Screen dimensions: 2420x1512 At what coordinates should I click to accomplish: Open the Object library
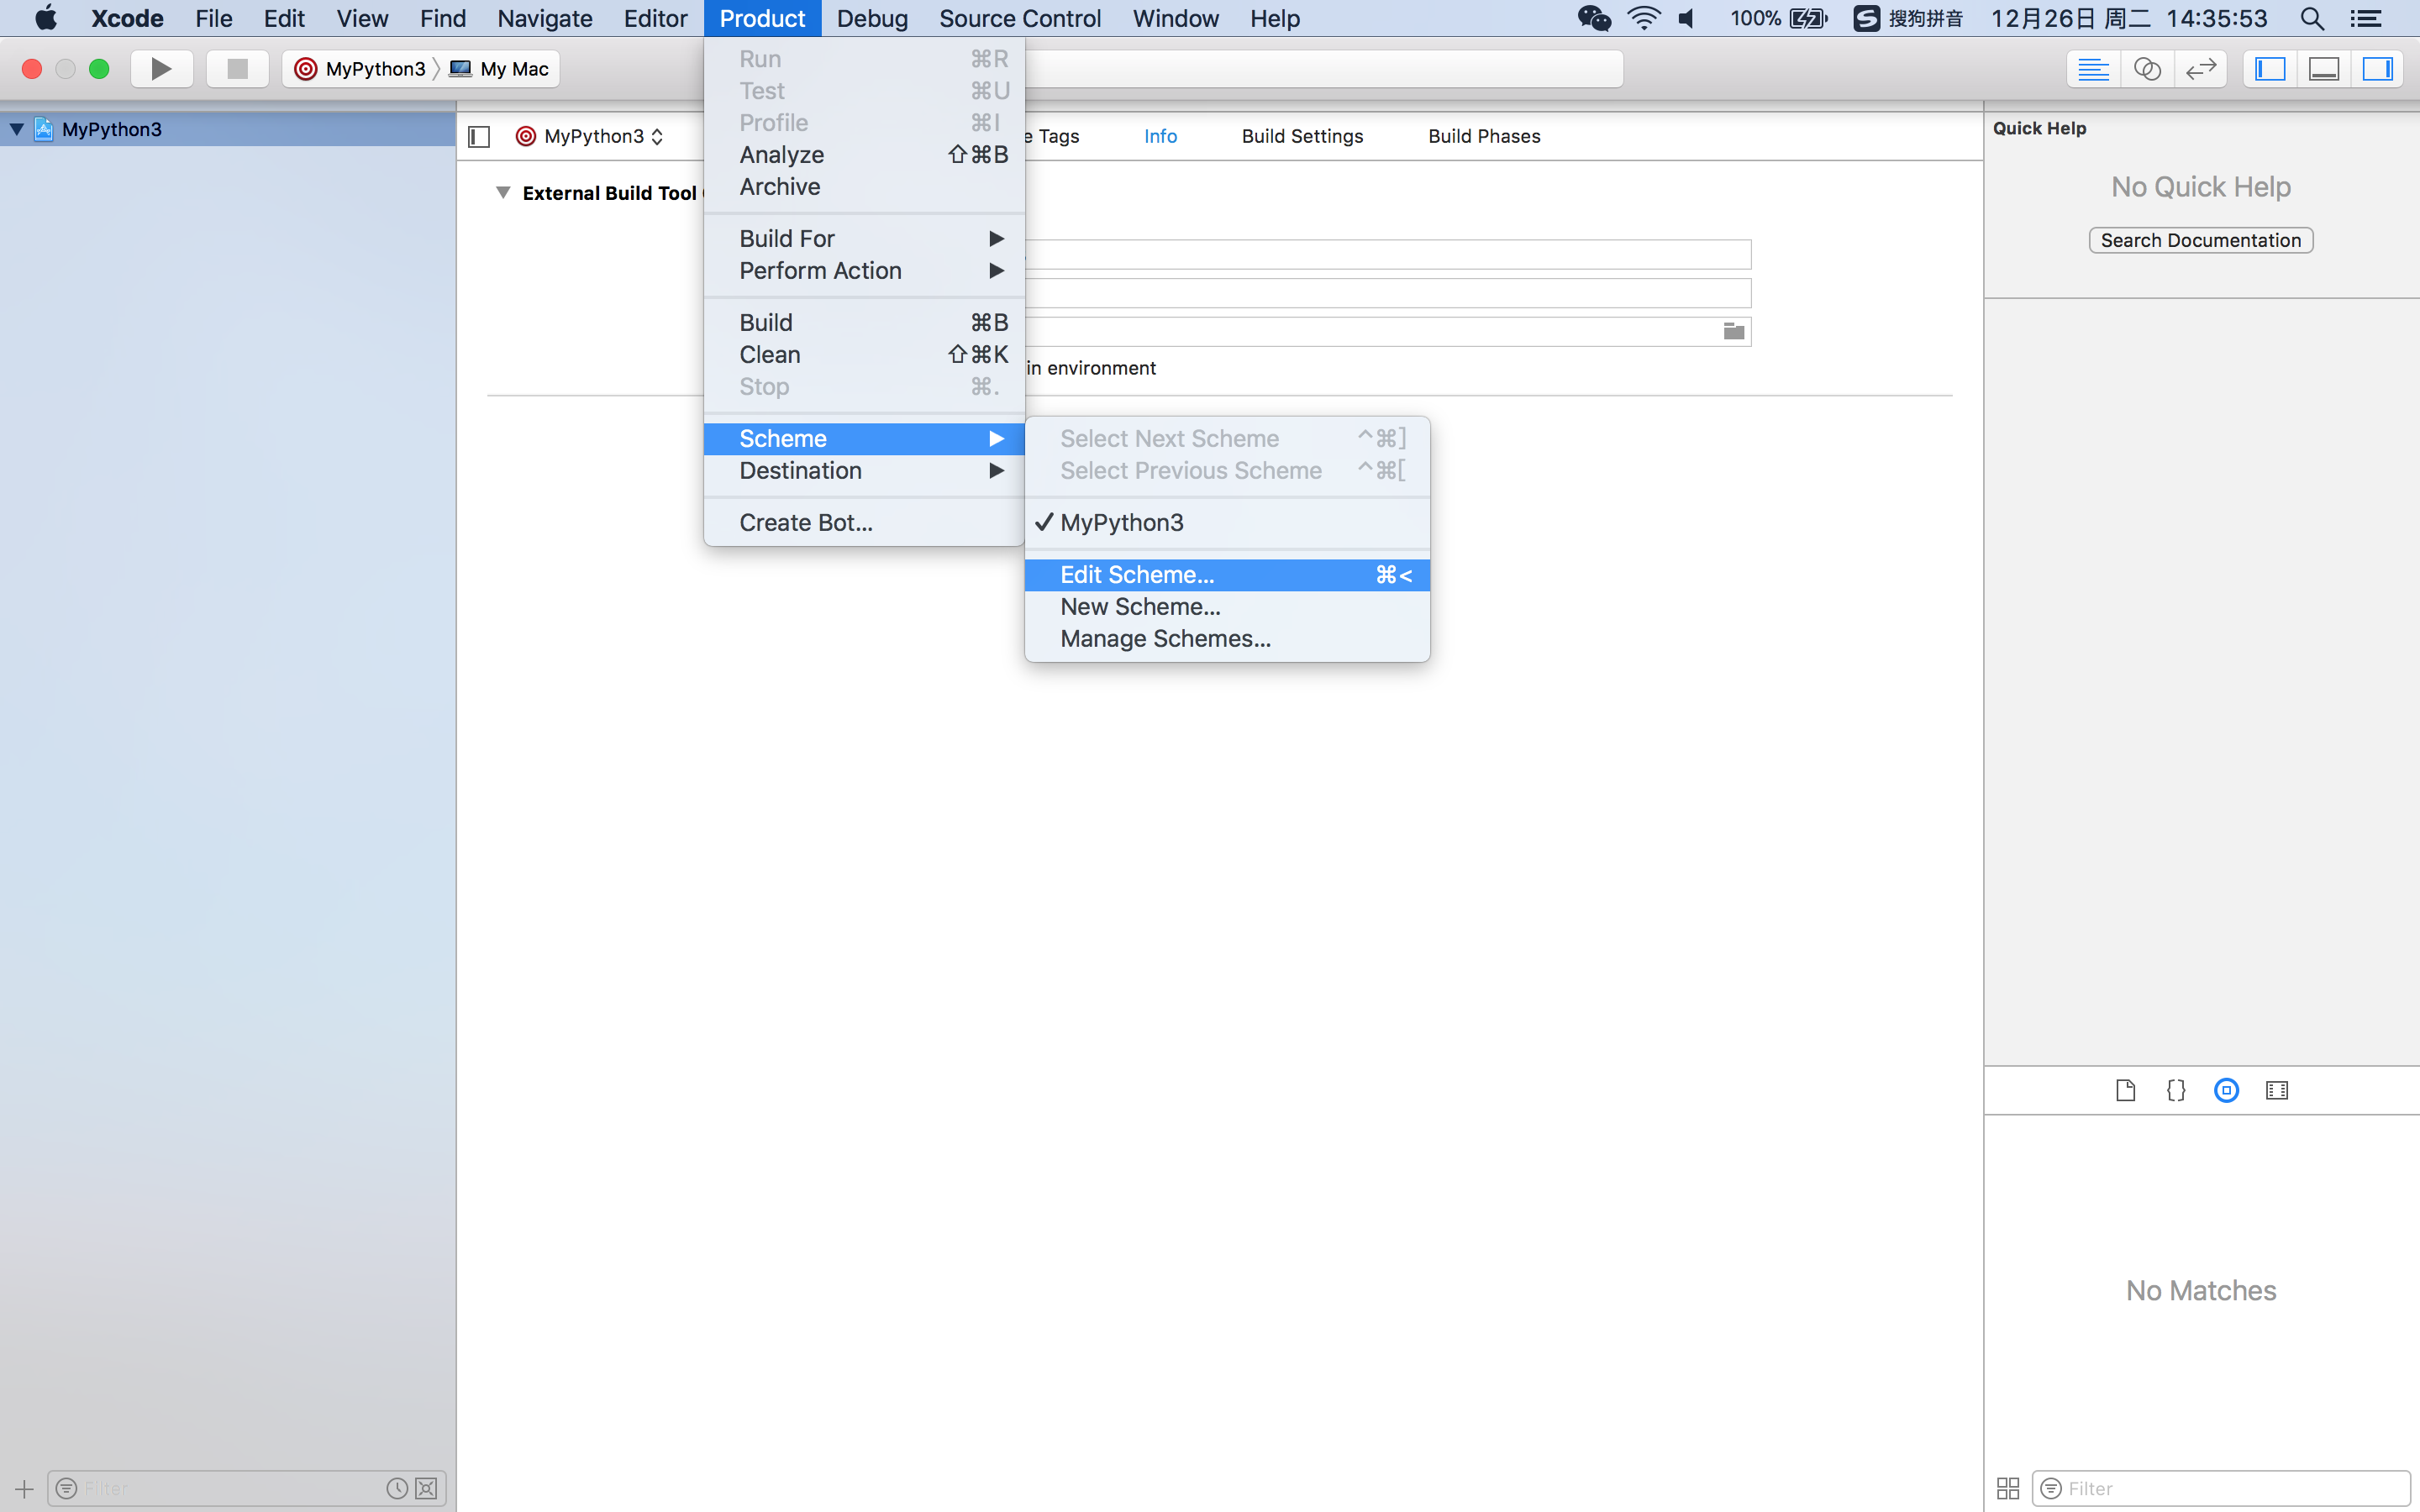click(2226, 1090)
